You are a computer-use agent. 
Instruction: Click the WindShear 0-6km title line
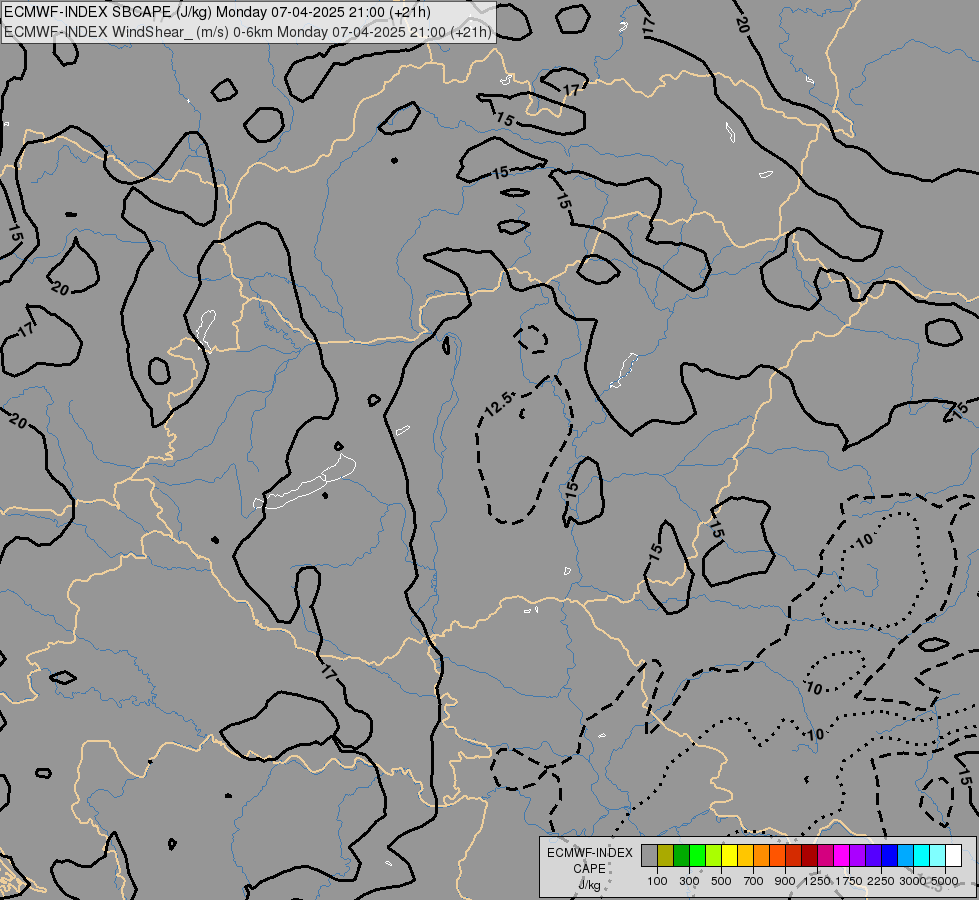247,32
